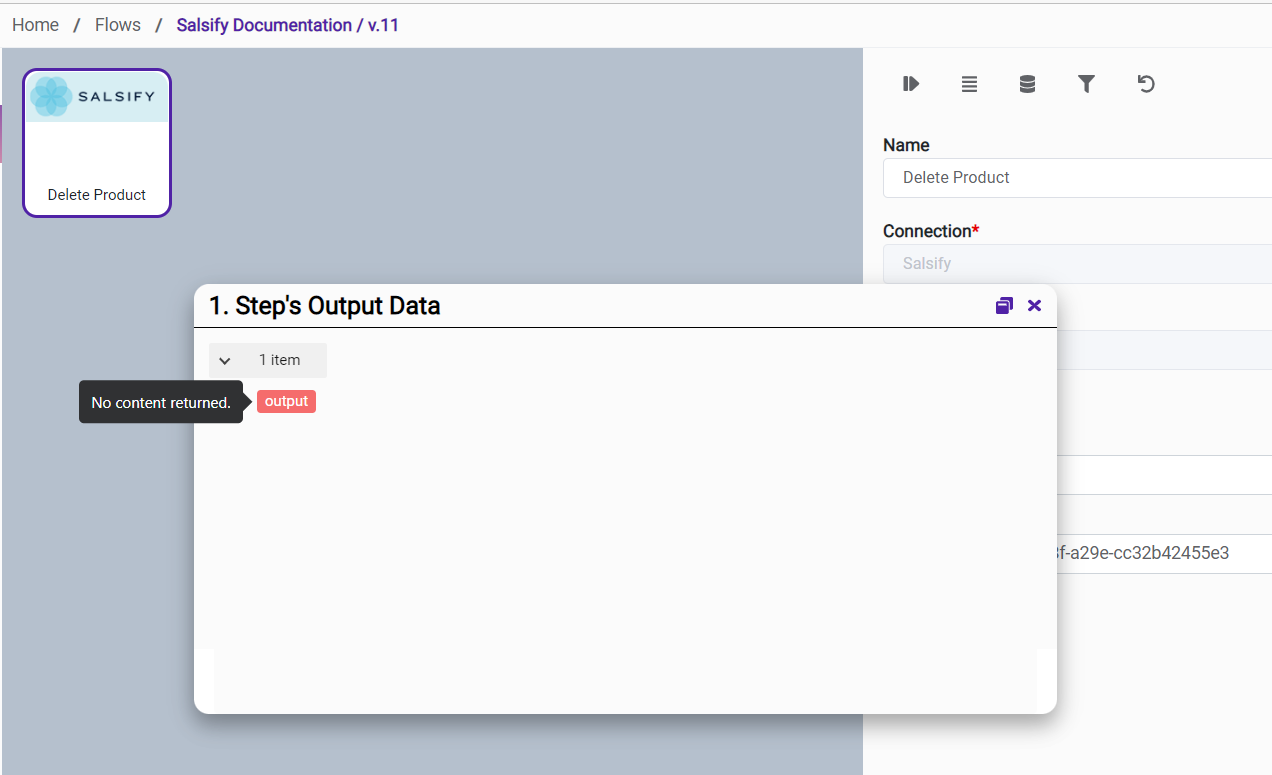Go to Home in the breadcrumb
This screenshot has width=1272, height=775.
pyautogui.click(x=35, y=25)
